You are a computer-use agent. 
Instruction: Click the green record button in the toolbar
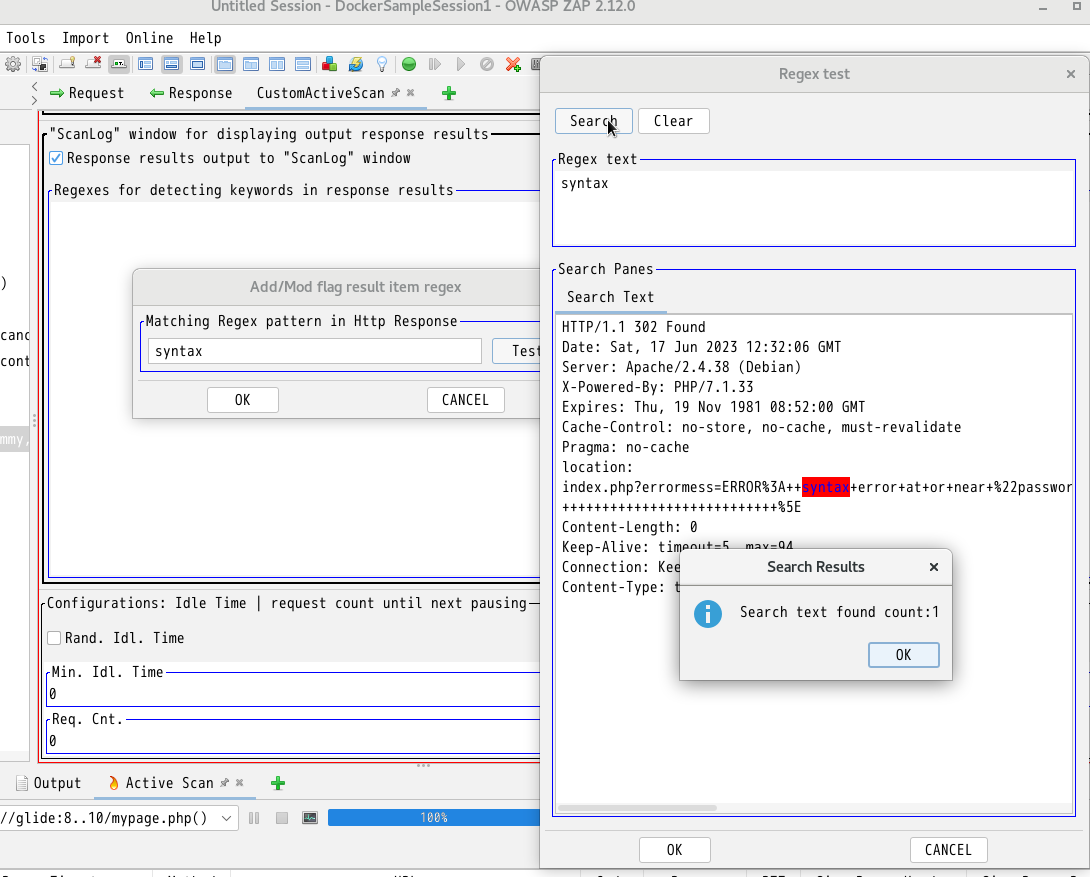tap(408, 63)
